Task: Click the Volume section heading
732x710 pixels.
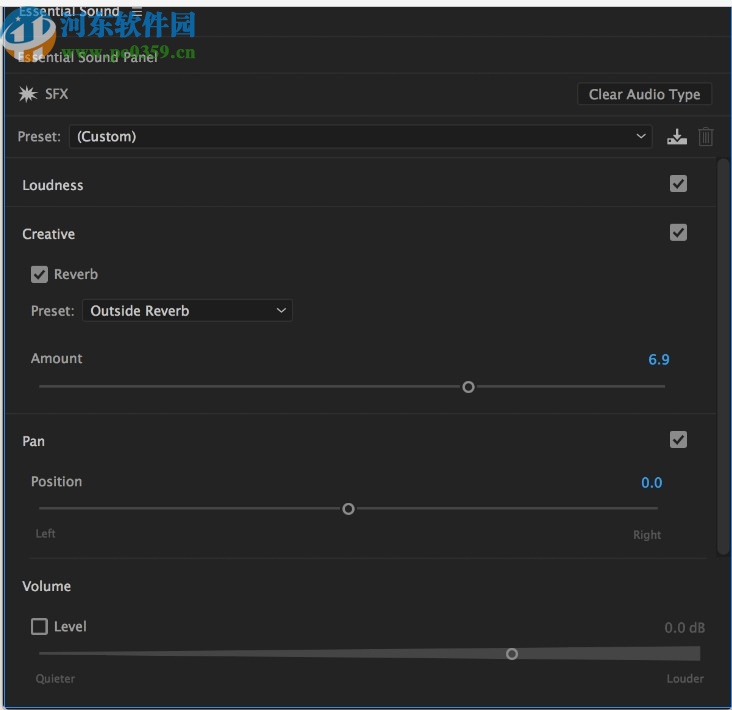Action: pyautogui.click(x=47, y=586)
